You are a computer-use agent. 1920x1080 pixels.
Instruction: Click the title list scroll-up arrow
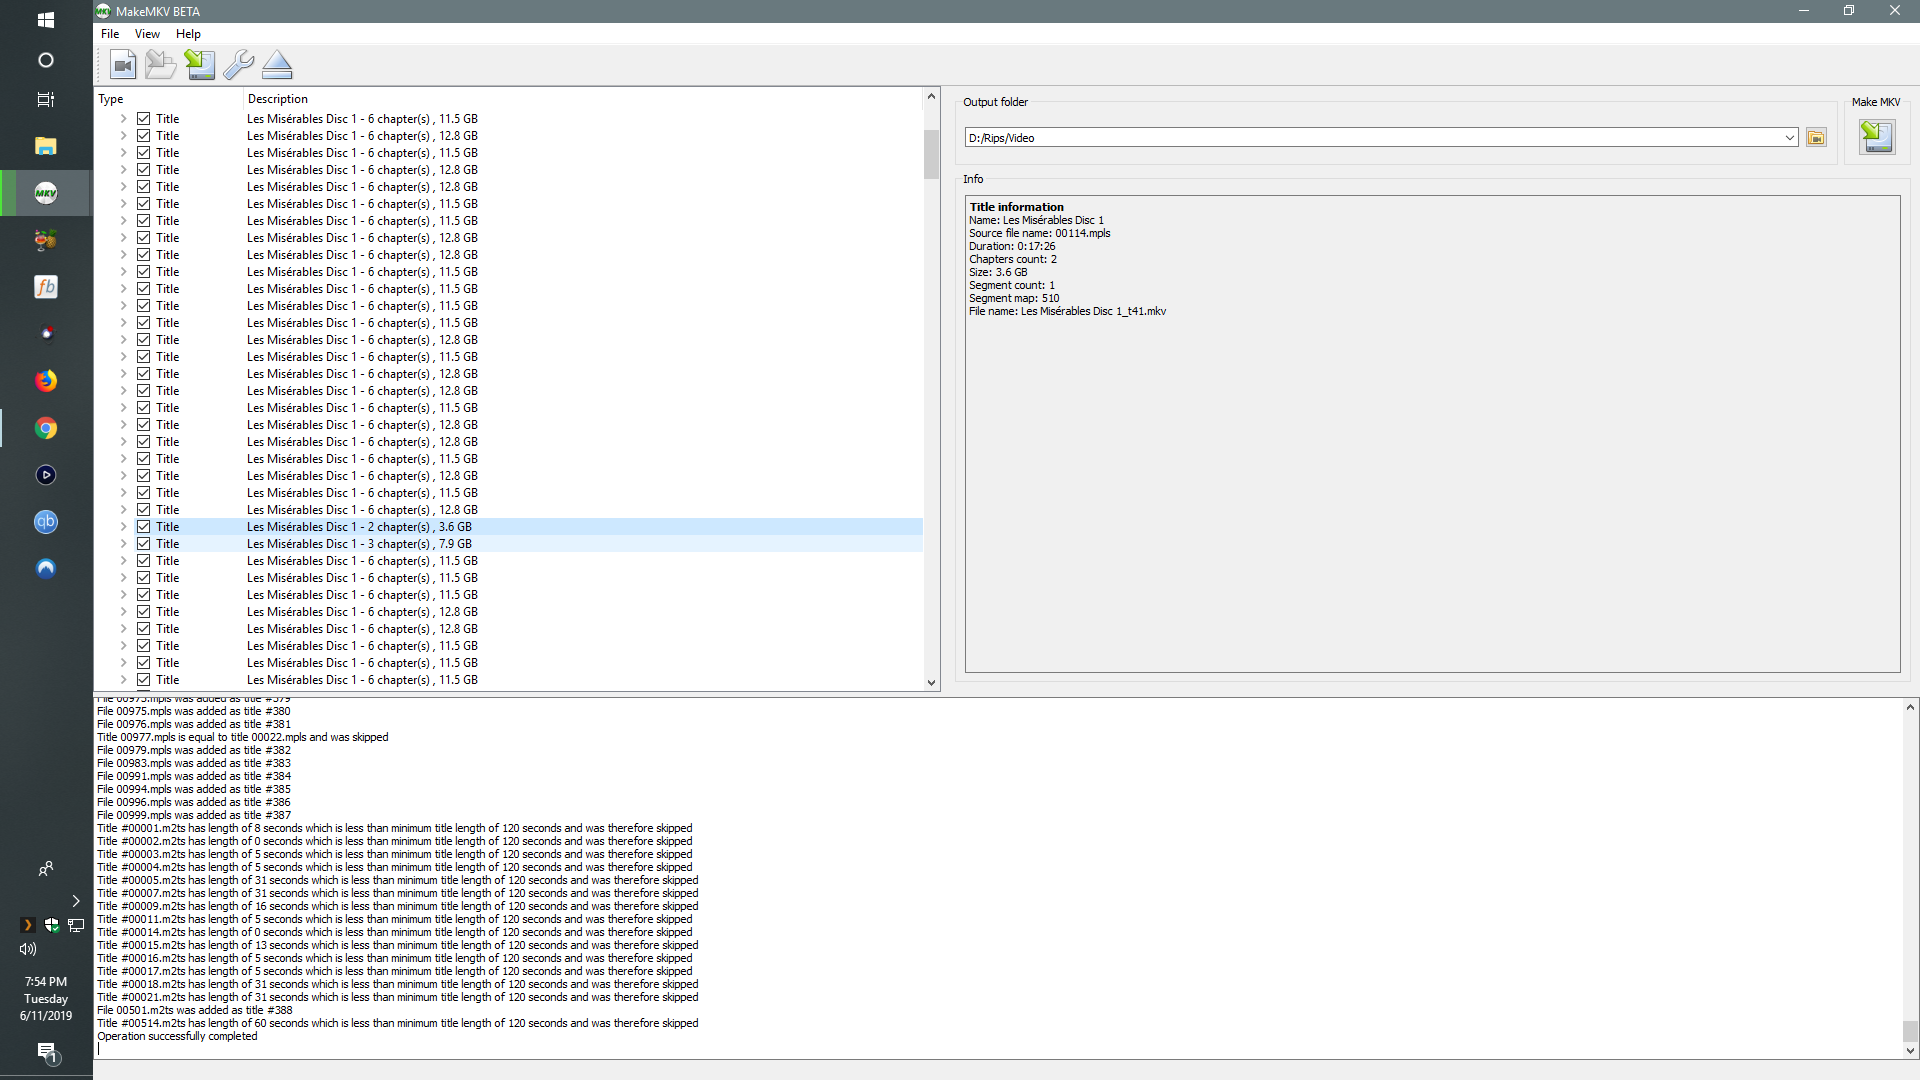pos(931,97)
